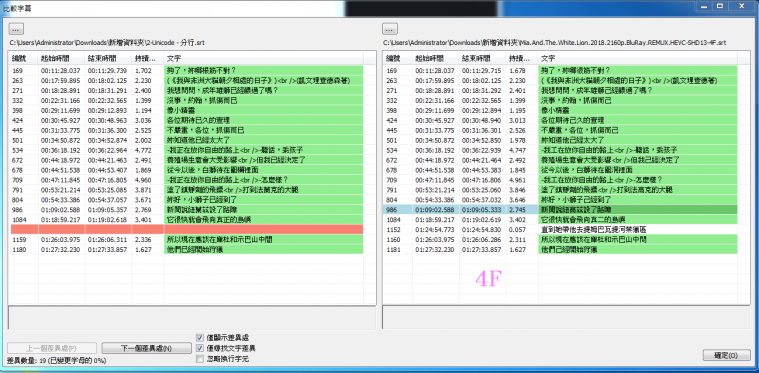The width and height of the screenshot is (759, 373).
Task: Select right row 1084 ending 01:19:02.619
Action: pyautogui.click(x=561, y=219)
